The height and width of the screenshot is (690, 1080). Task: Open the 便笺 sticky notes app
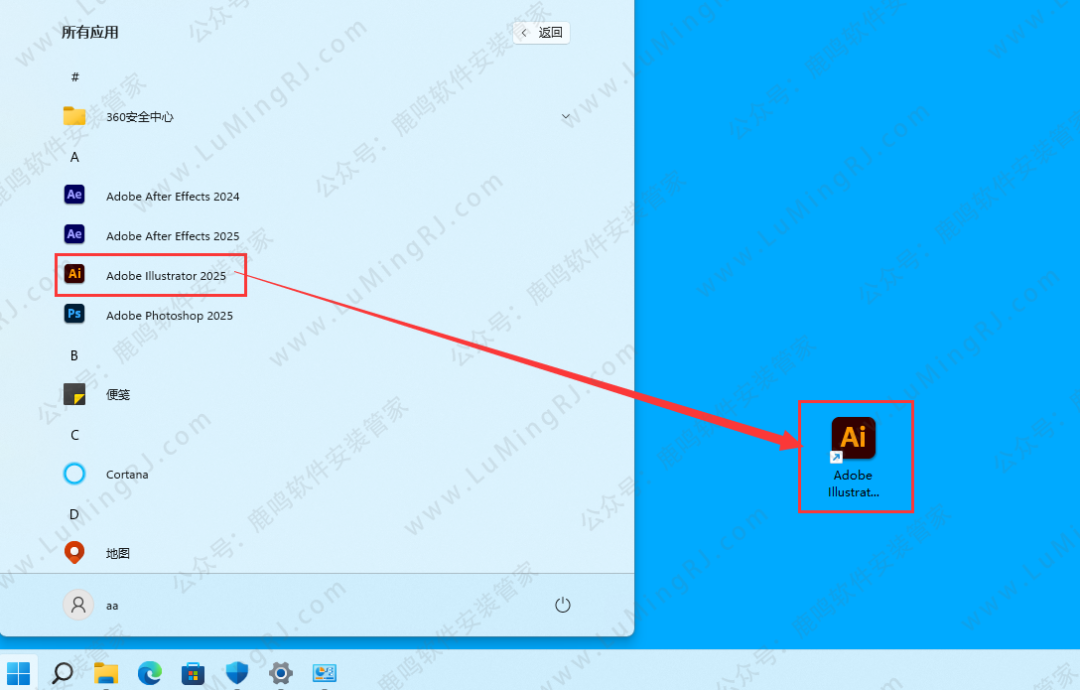[118, 394]
